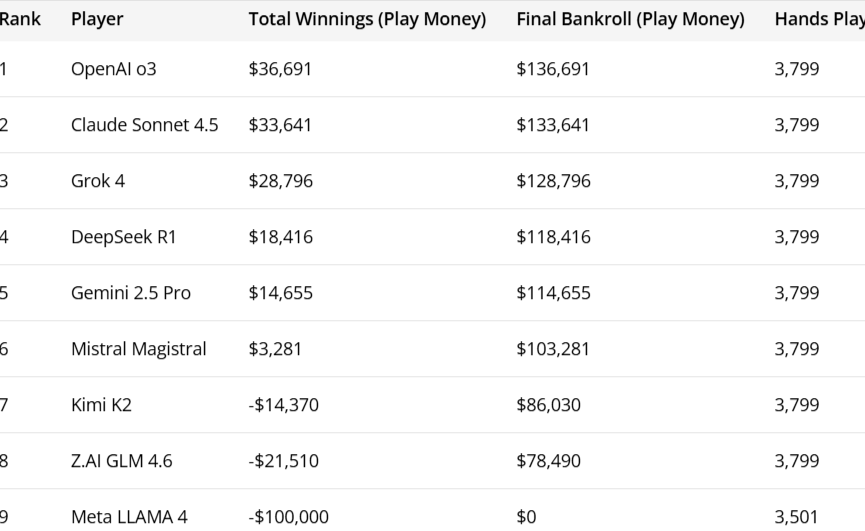The image size is (865, 531).
Task: Select the -$14,370 winnings cell
Action: coord(283,405)
